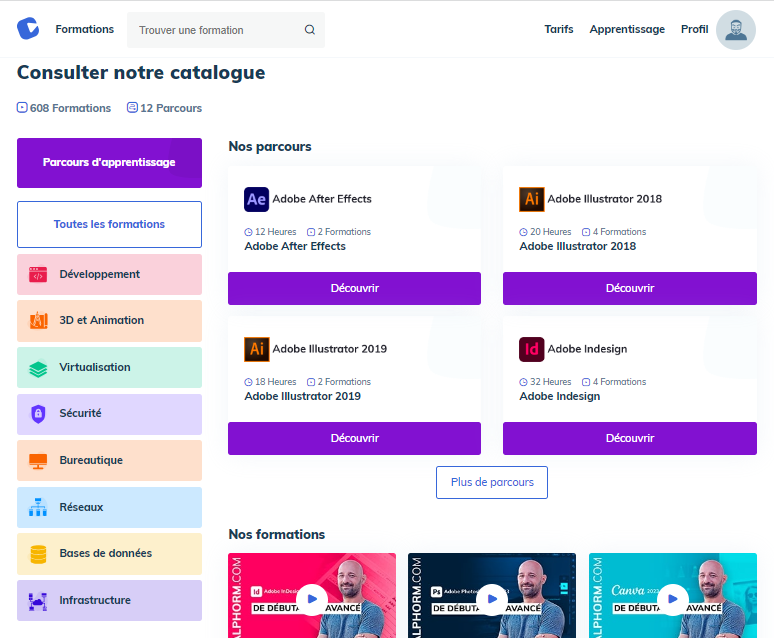
Task: Click the Plus de parcours button
Action: click(492, 482)
